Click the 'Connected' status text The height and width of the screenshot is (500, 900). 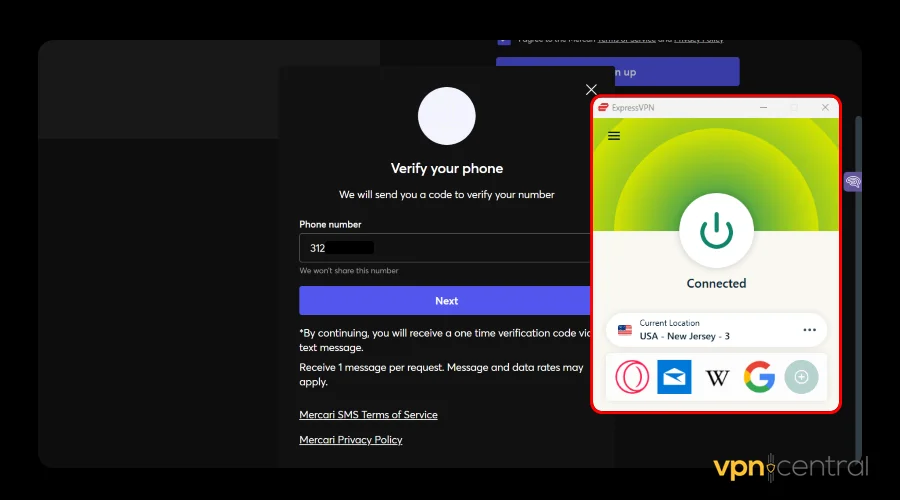click(716, 284)
